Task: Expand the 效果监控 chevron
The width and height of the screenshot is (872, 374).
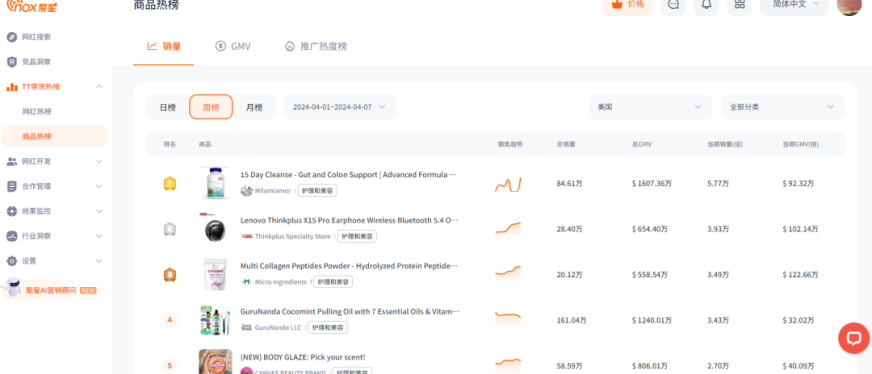Action: tap(99, 211)
